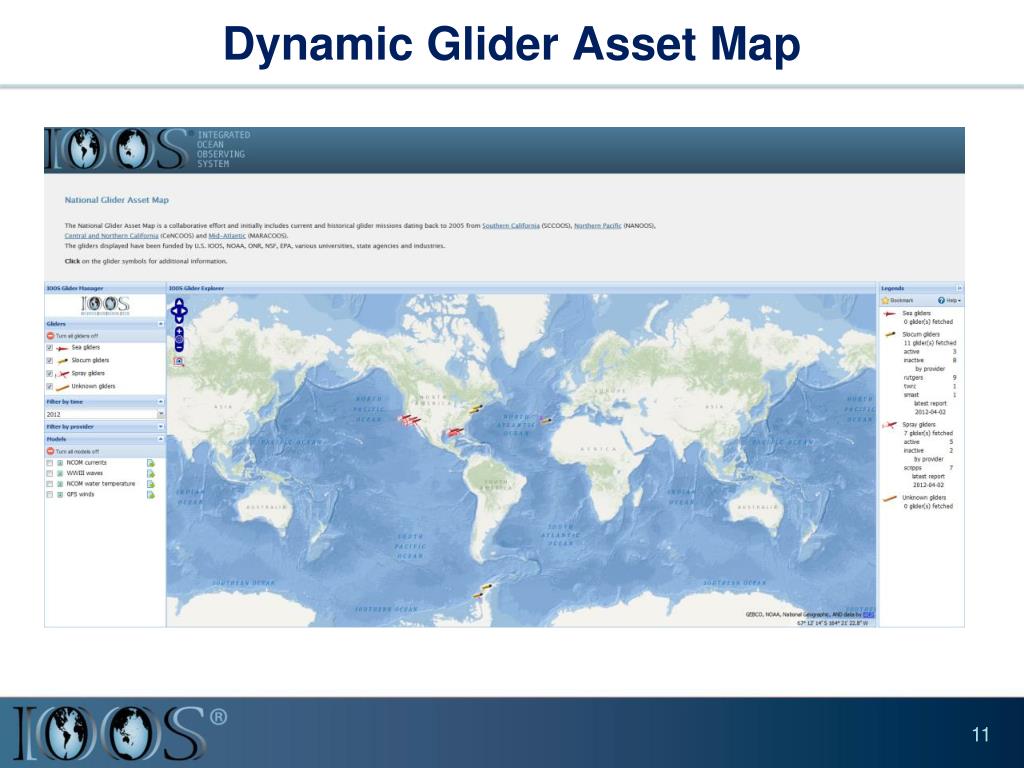
Task: Pan the map down with the arrow
Action: [x=179, y=319]
